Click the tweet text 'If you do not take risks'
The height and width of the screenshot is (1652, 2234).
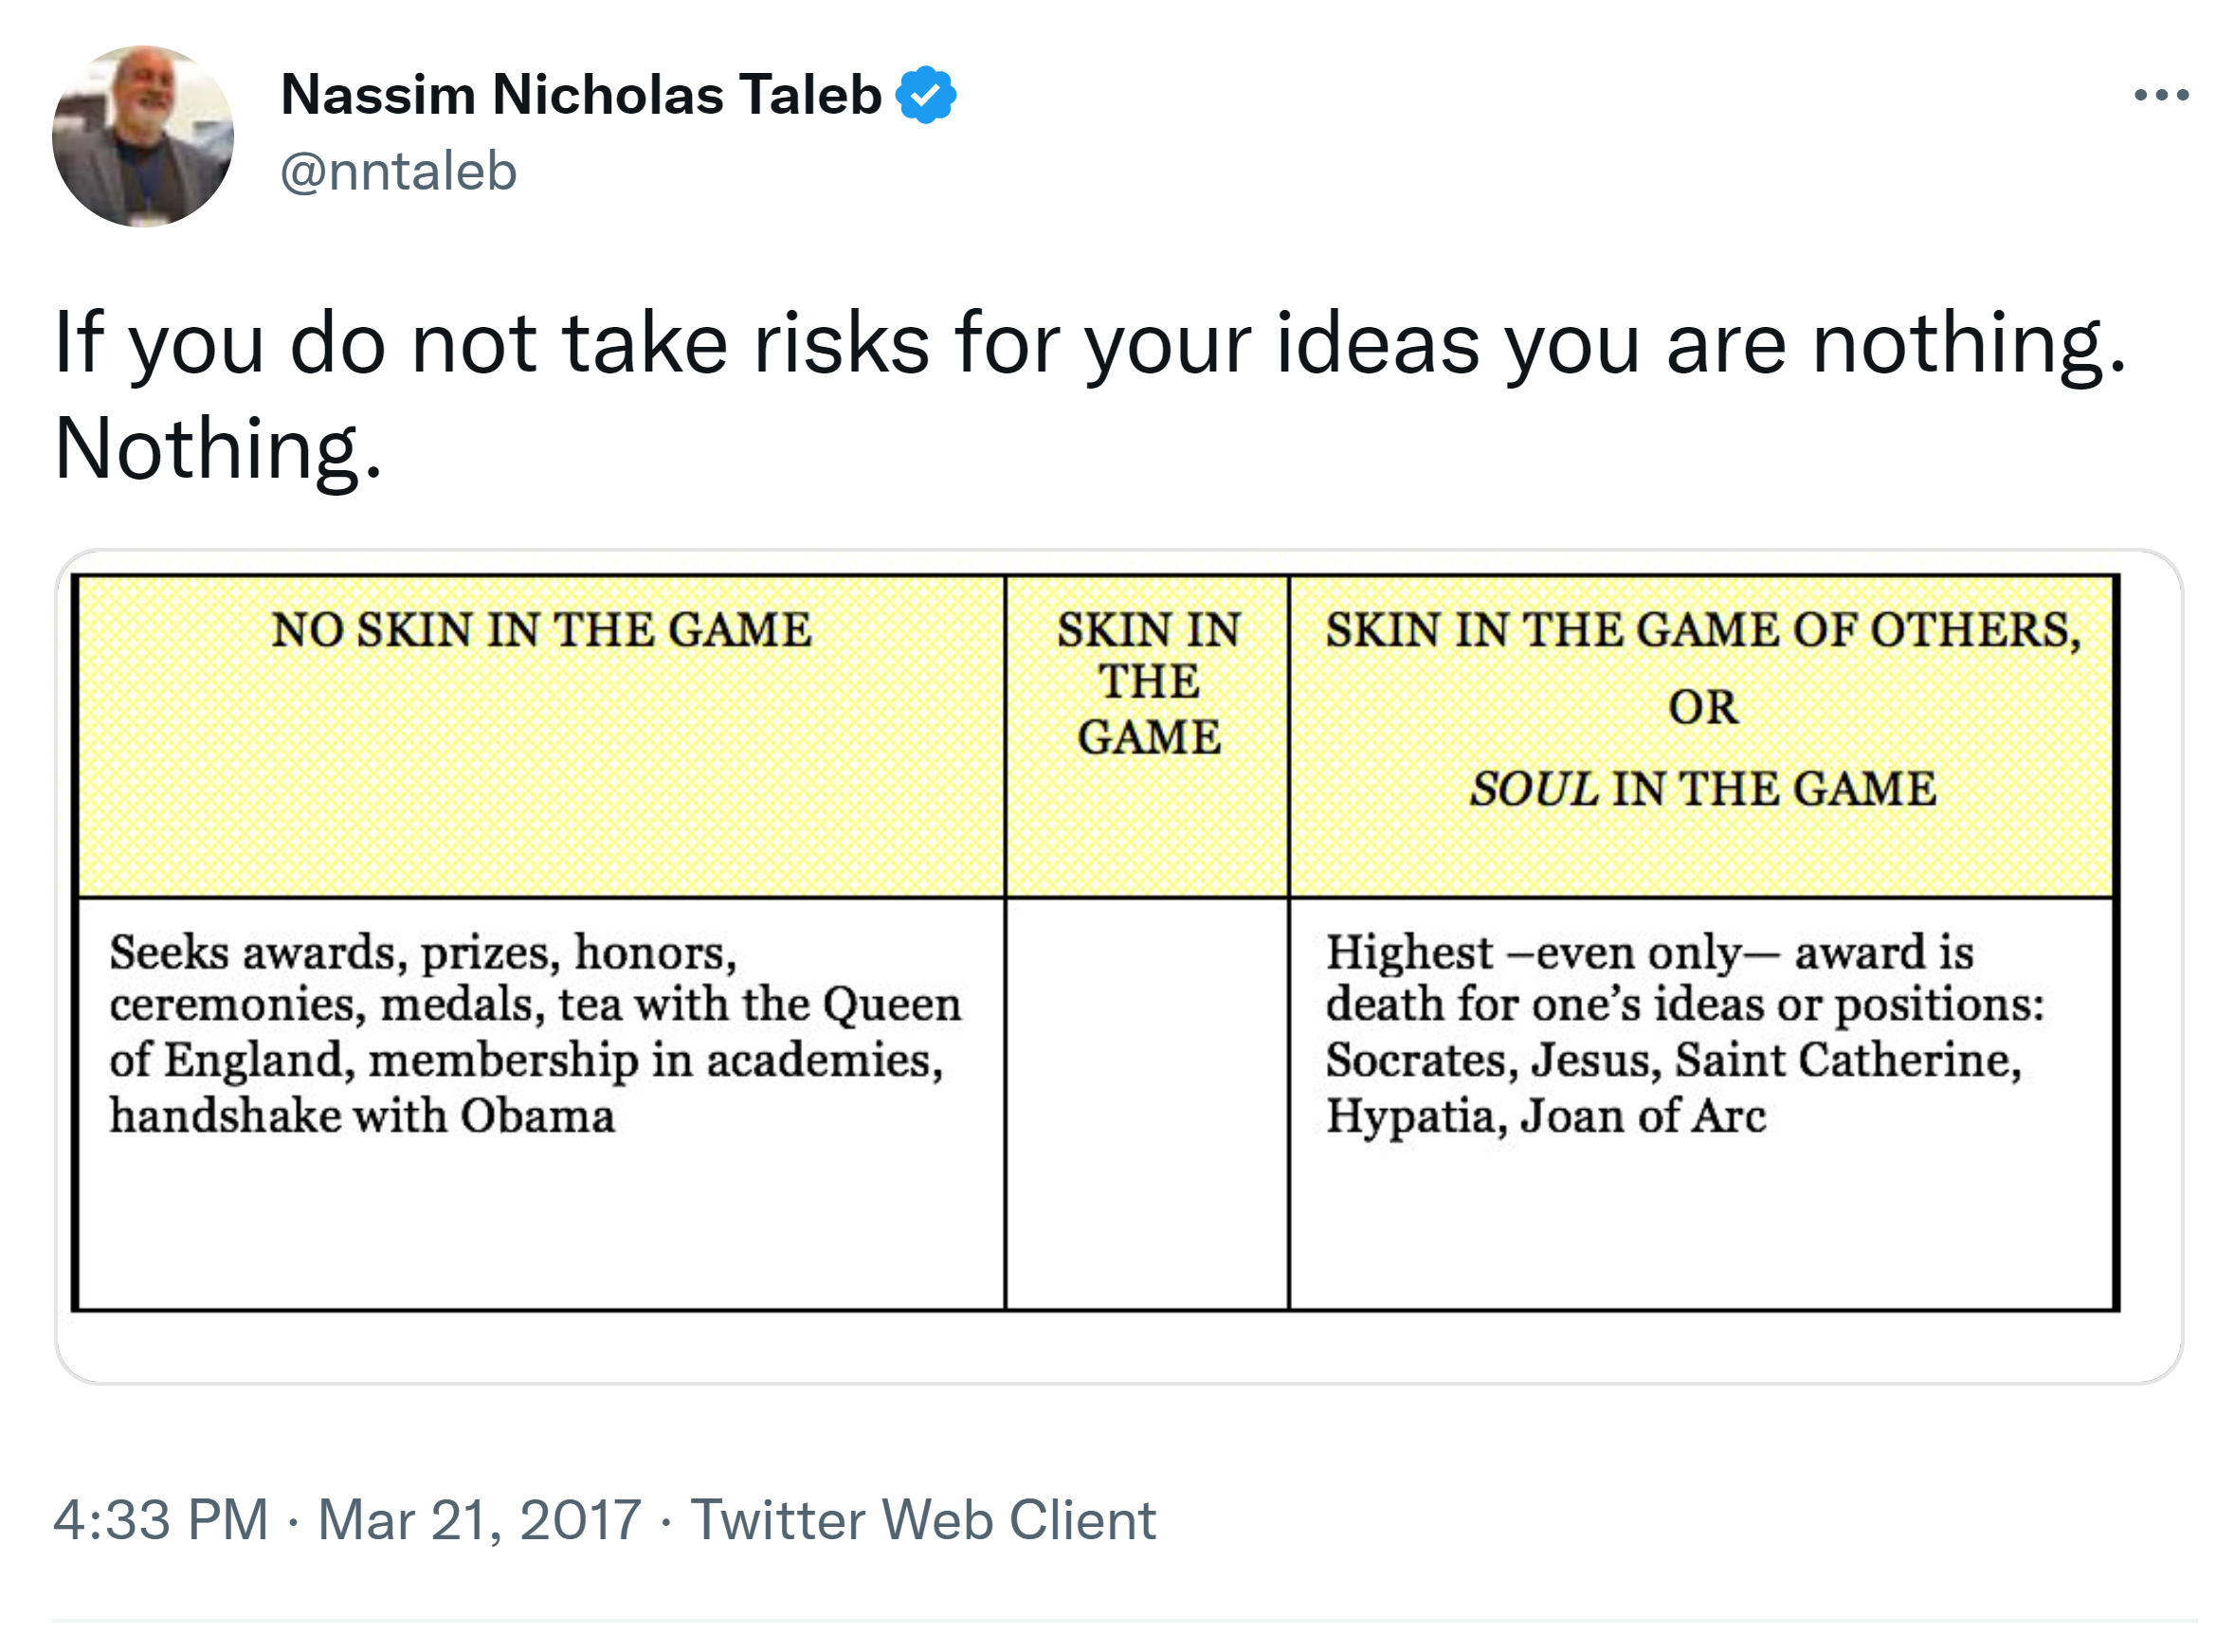tap(1088, 343)
